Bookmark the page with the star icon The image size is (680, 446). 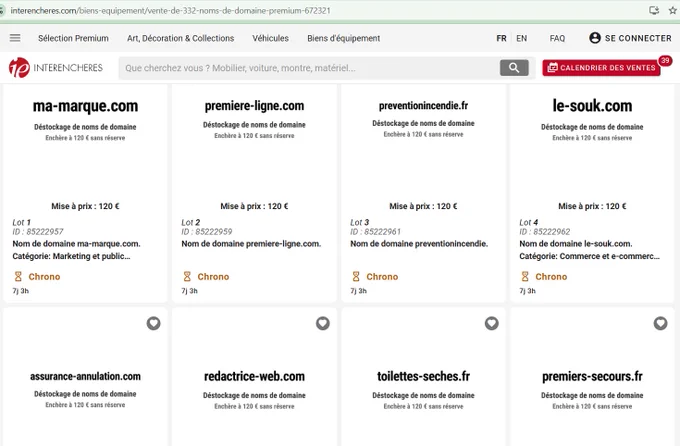coord(672,10)
